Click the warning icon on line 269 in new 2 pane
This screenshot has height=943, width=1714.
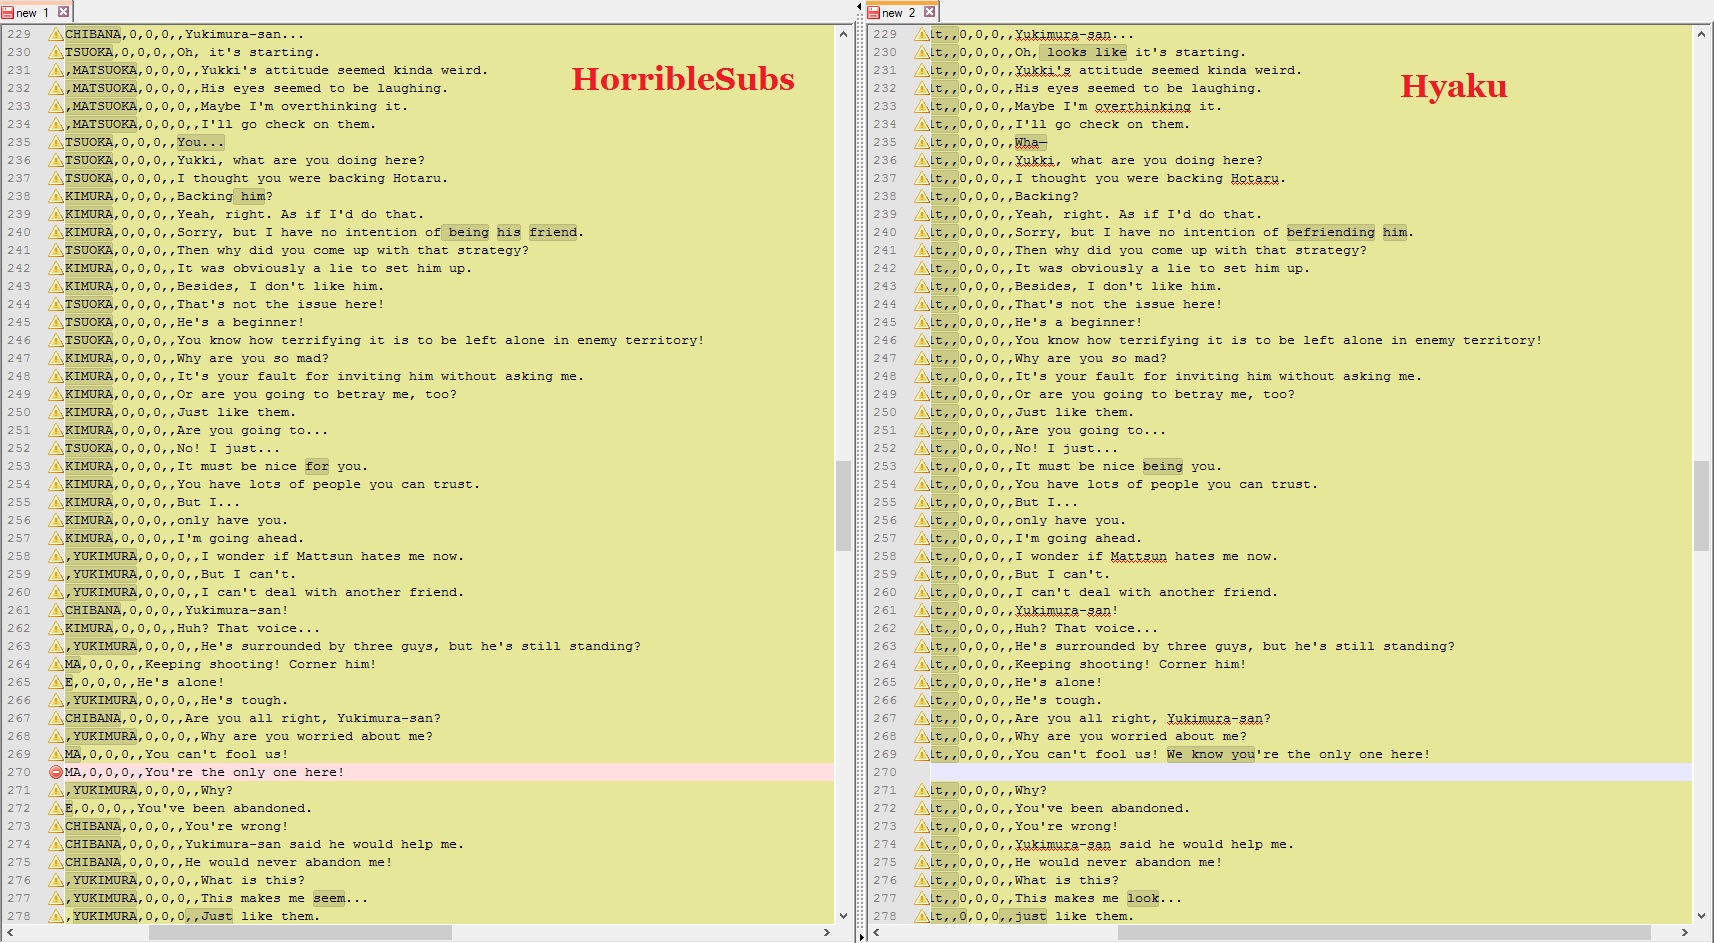[x=922, y=754]
